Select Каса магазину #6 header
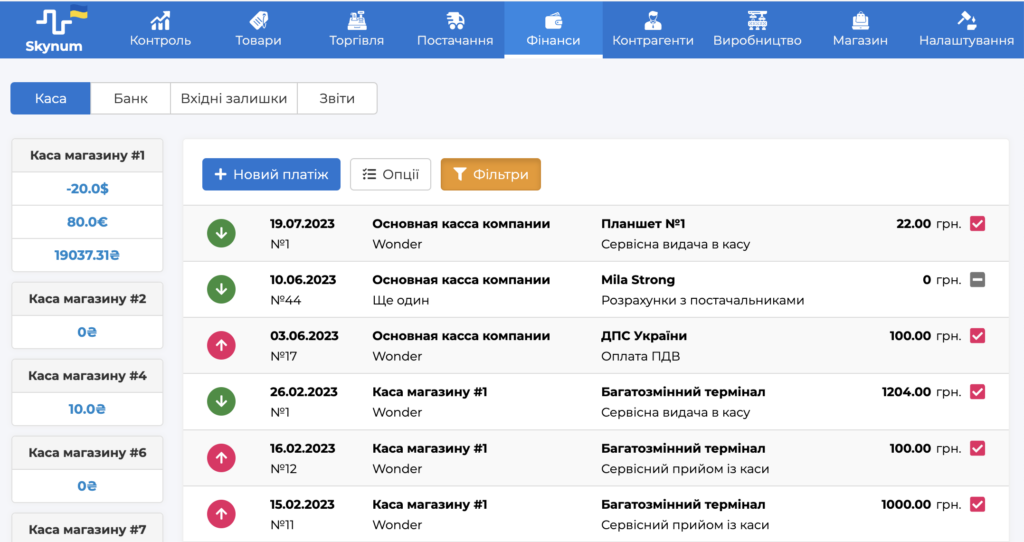1024x542 pixels. coord(88,453)
